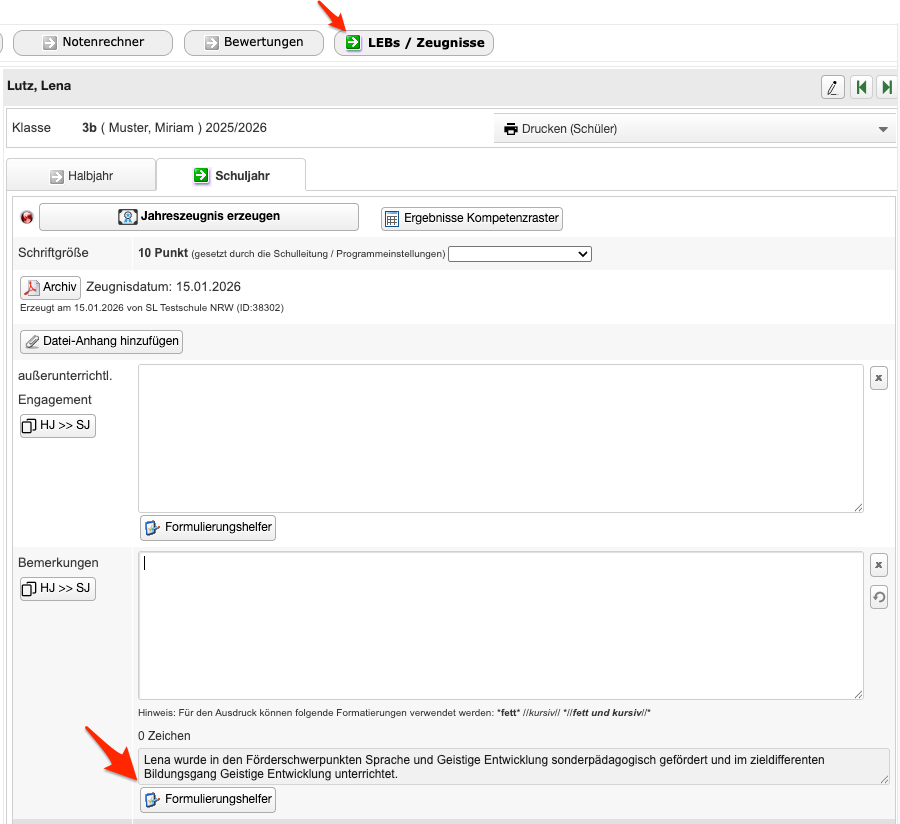900x824 pixels.
Task: Click the pencil edit icon beside Lutz, Lena
Action: pyautogui.click(x=832, y=87)
